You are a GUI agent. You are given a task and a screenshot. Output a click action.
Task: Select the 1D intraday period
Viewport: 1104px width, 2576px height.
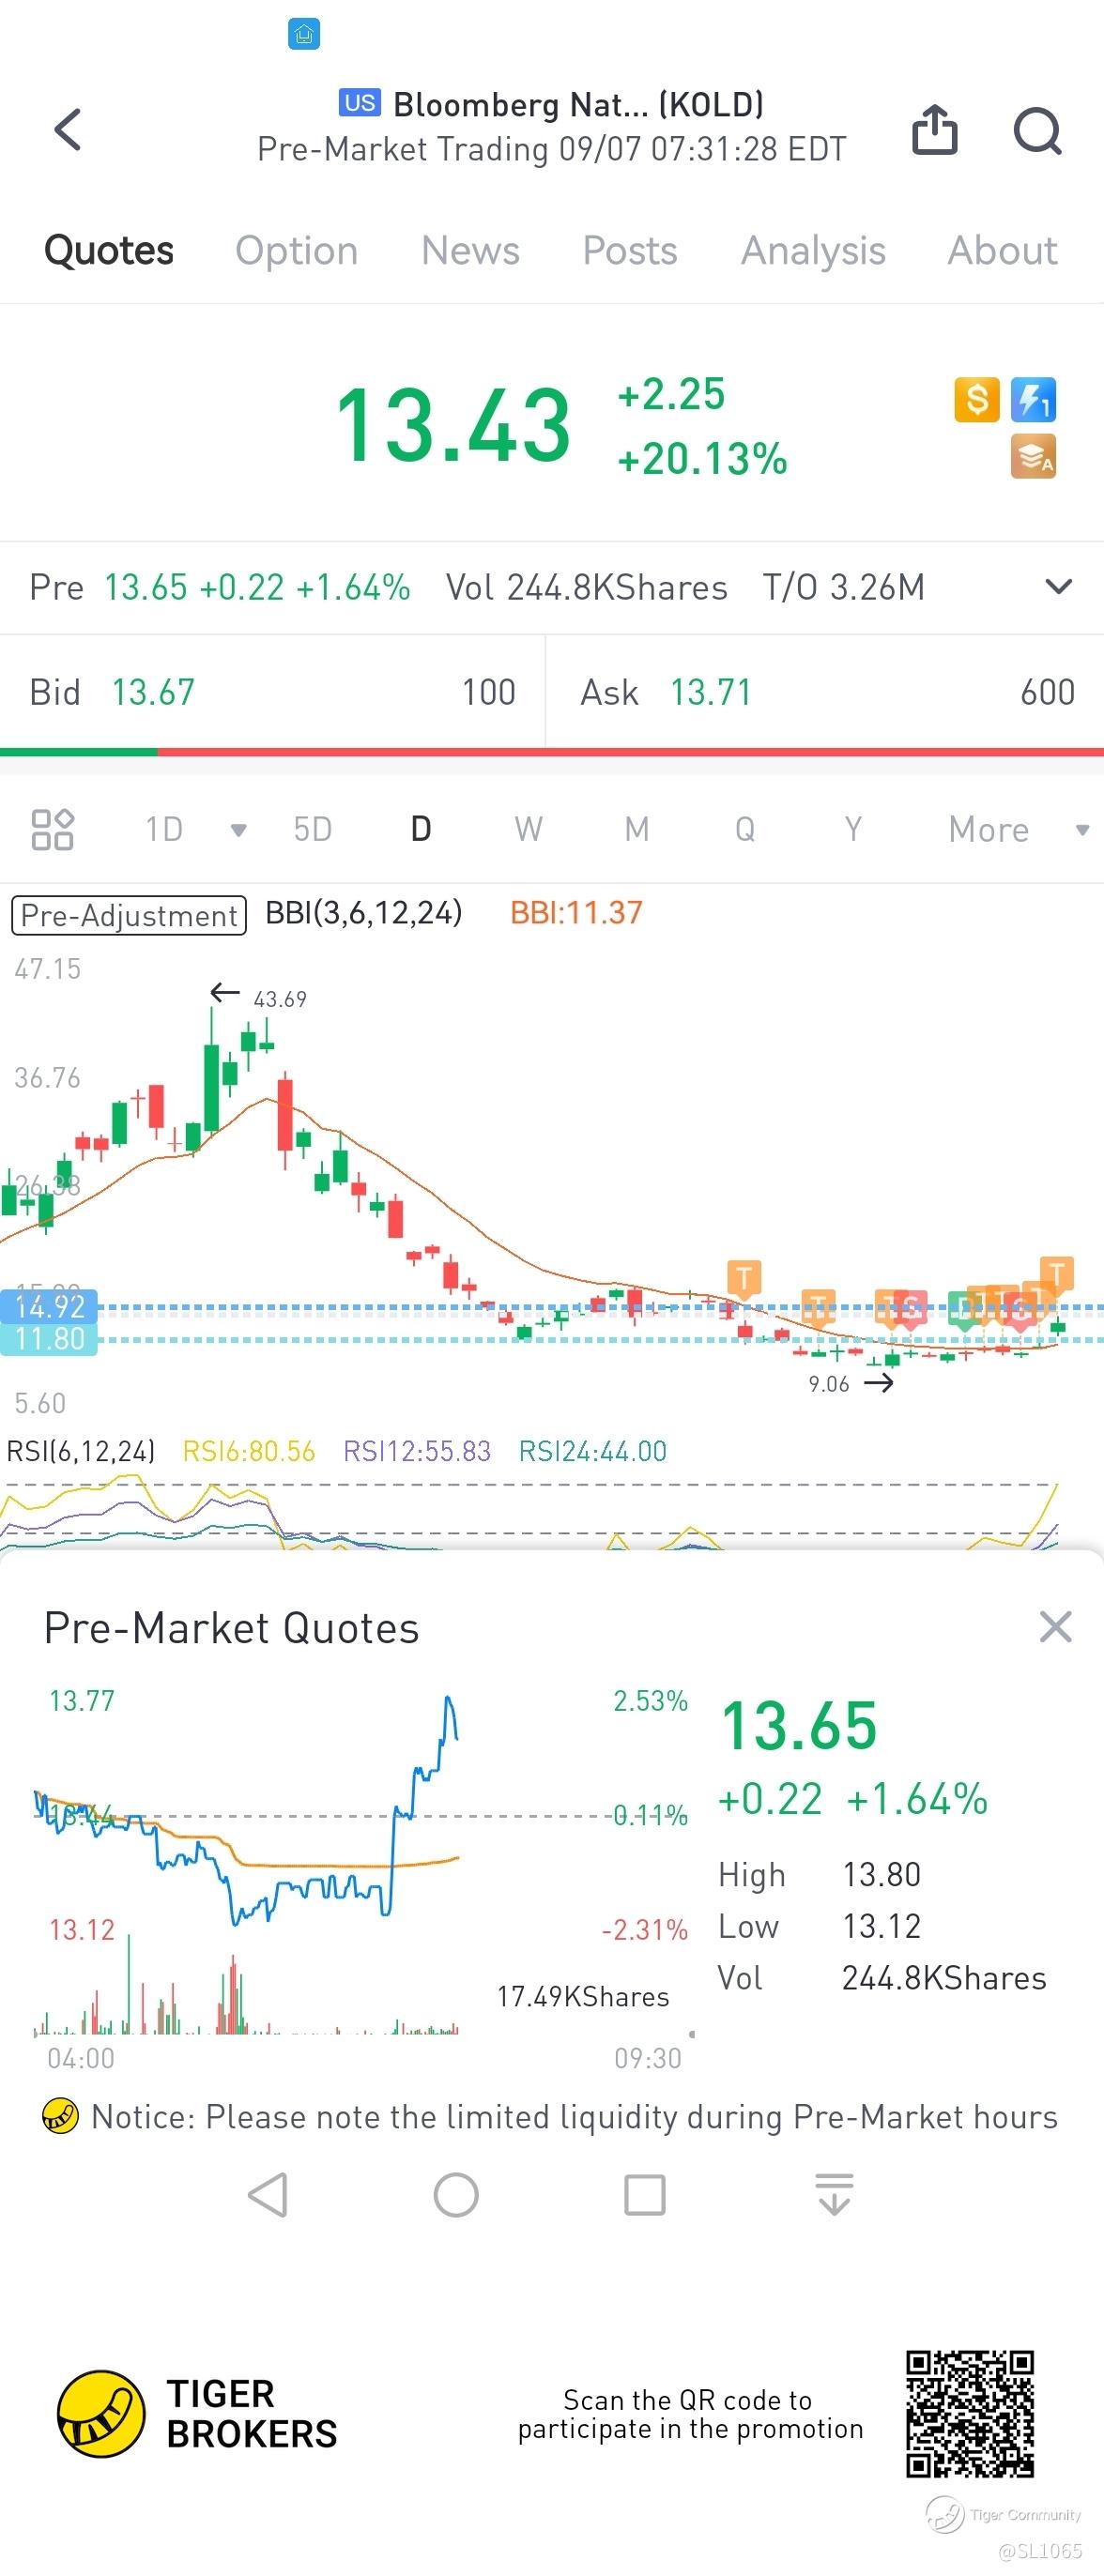point(164,829)
